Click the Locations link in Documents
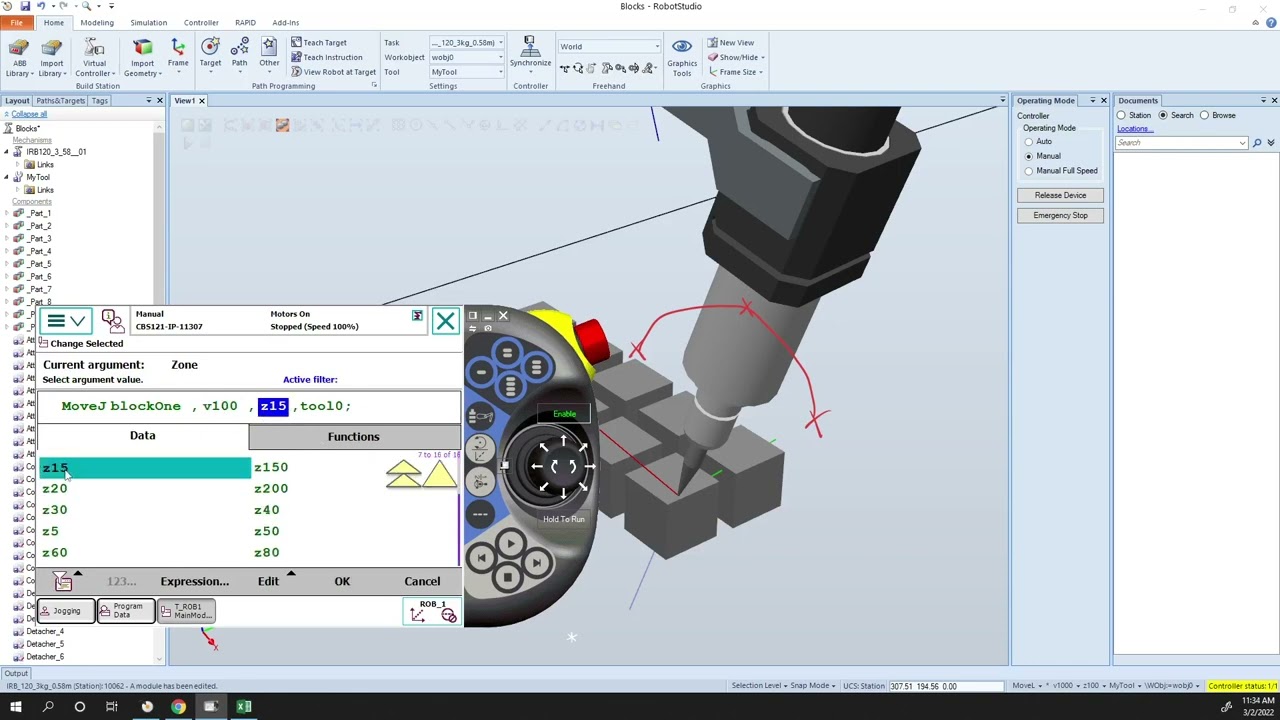Screen dimensions: 1280x720 click(1134, 129)
